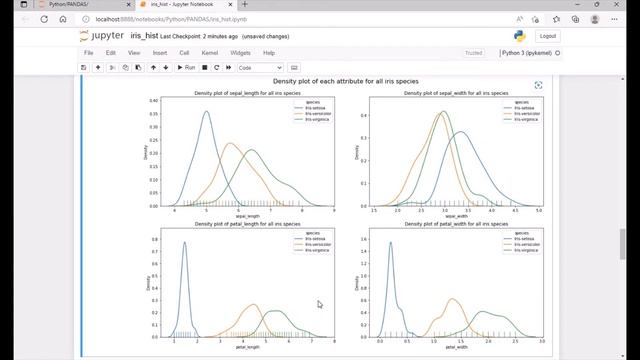Restart kernel and run all cells icon

[x=229, y=68]
